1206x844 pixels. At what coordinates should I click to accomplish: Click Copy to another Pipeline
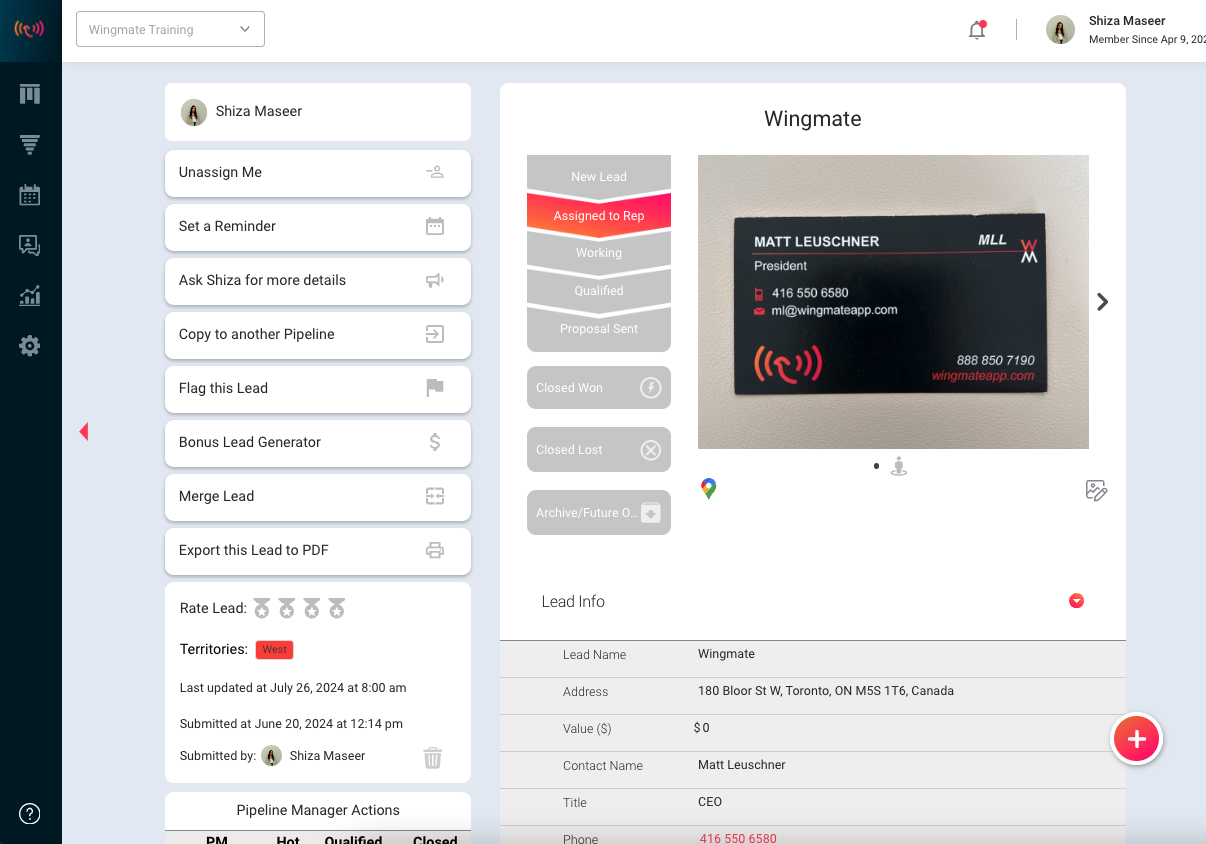coord(318,334)
